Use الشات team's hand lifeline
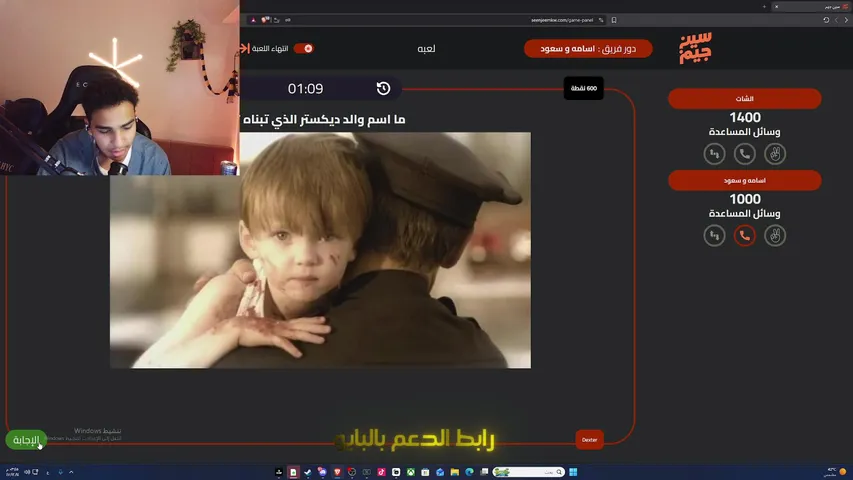 coord(775,154)
